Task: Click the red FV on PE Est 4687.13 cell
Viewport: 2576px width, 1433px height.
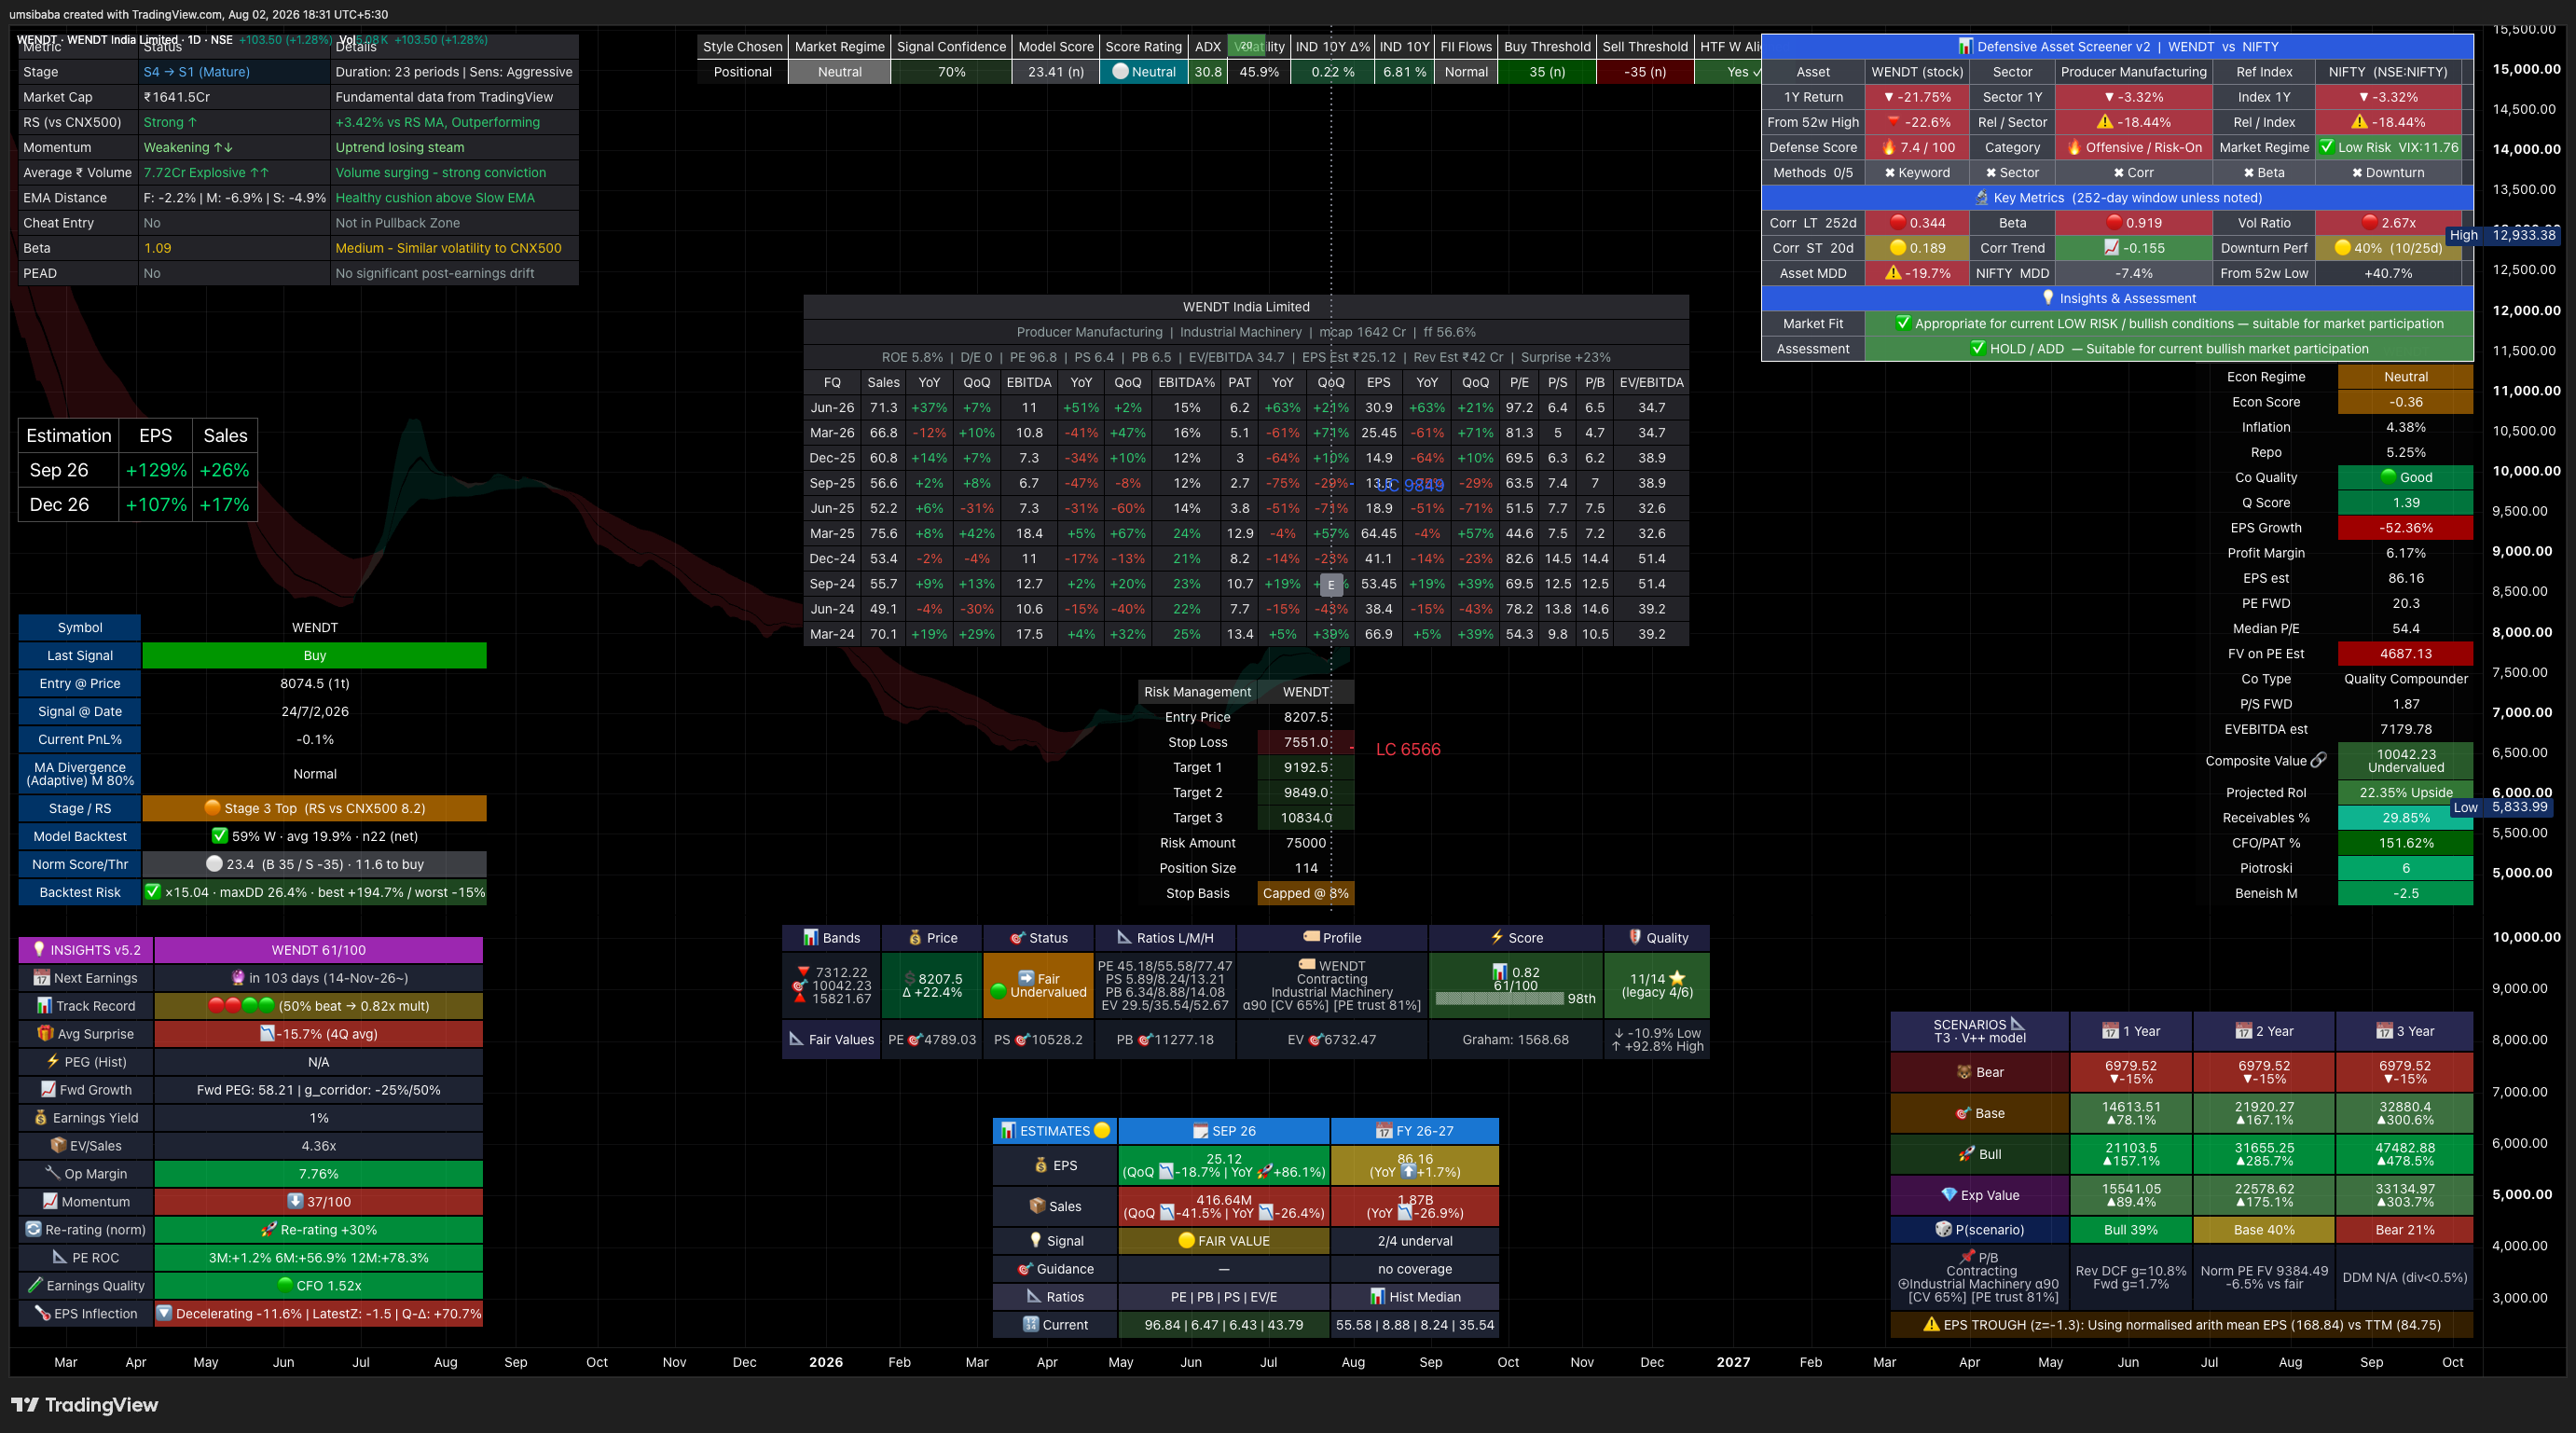Action: (x=2405, y=653)
